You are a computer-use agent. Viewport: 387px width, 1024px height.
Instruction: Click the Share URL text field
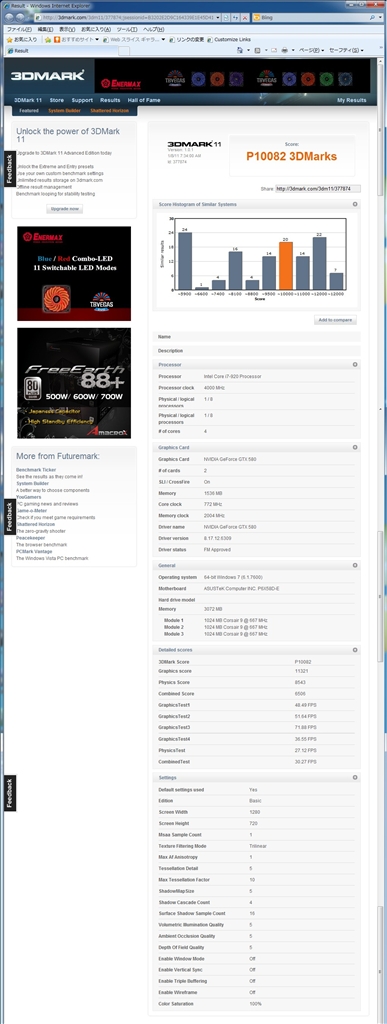coord(317,189)
